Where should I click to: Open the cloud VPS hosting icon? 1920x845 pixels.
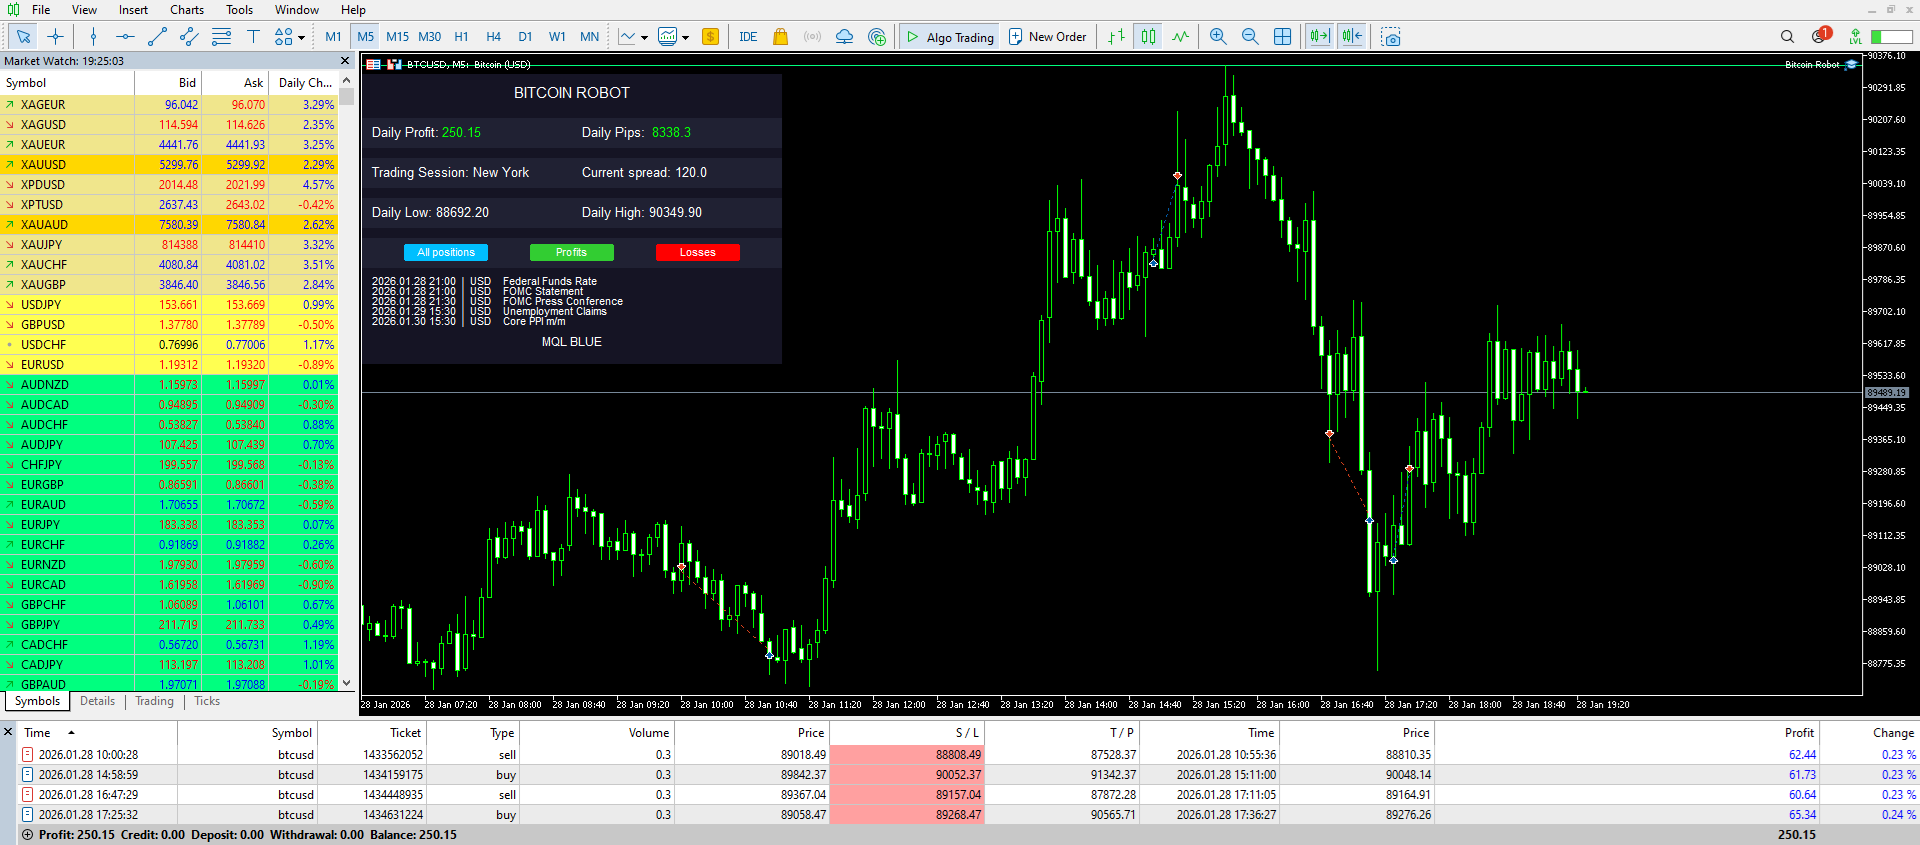[844, 37]
